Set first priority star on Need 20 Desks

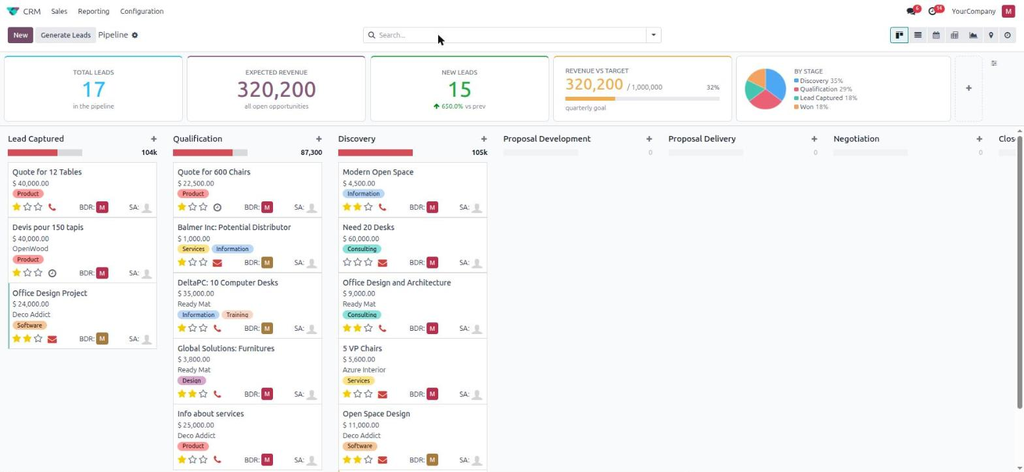pos(347,262)
